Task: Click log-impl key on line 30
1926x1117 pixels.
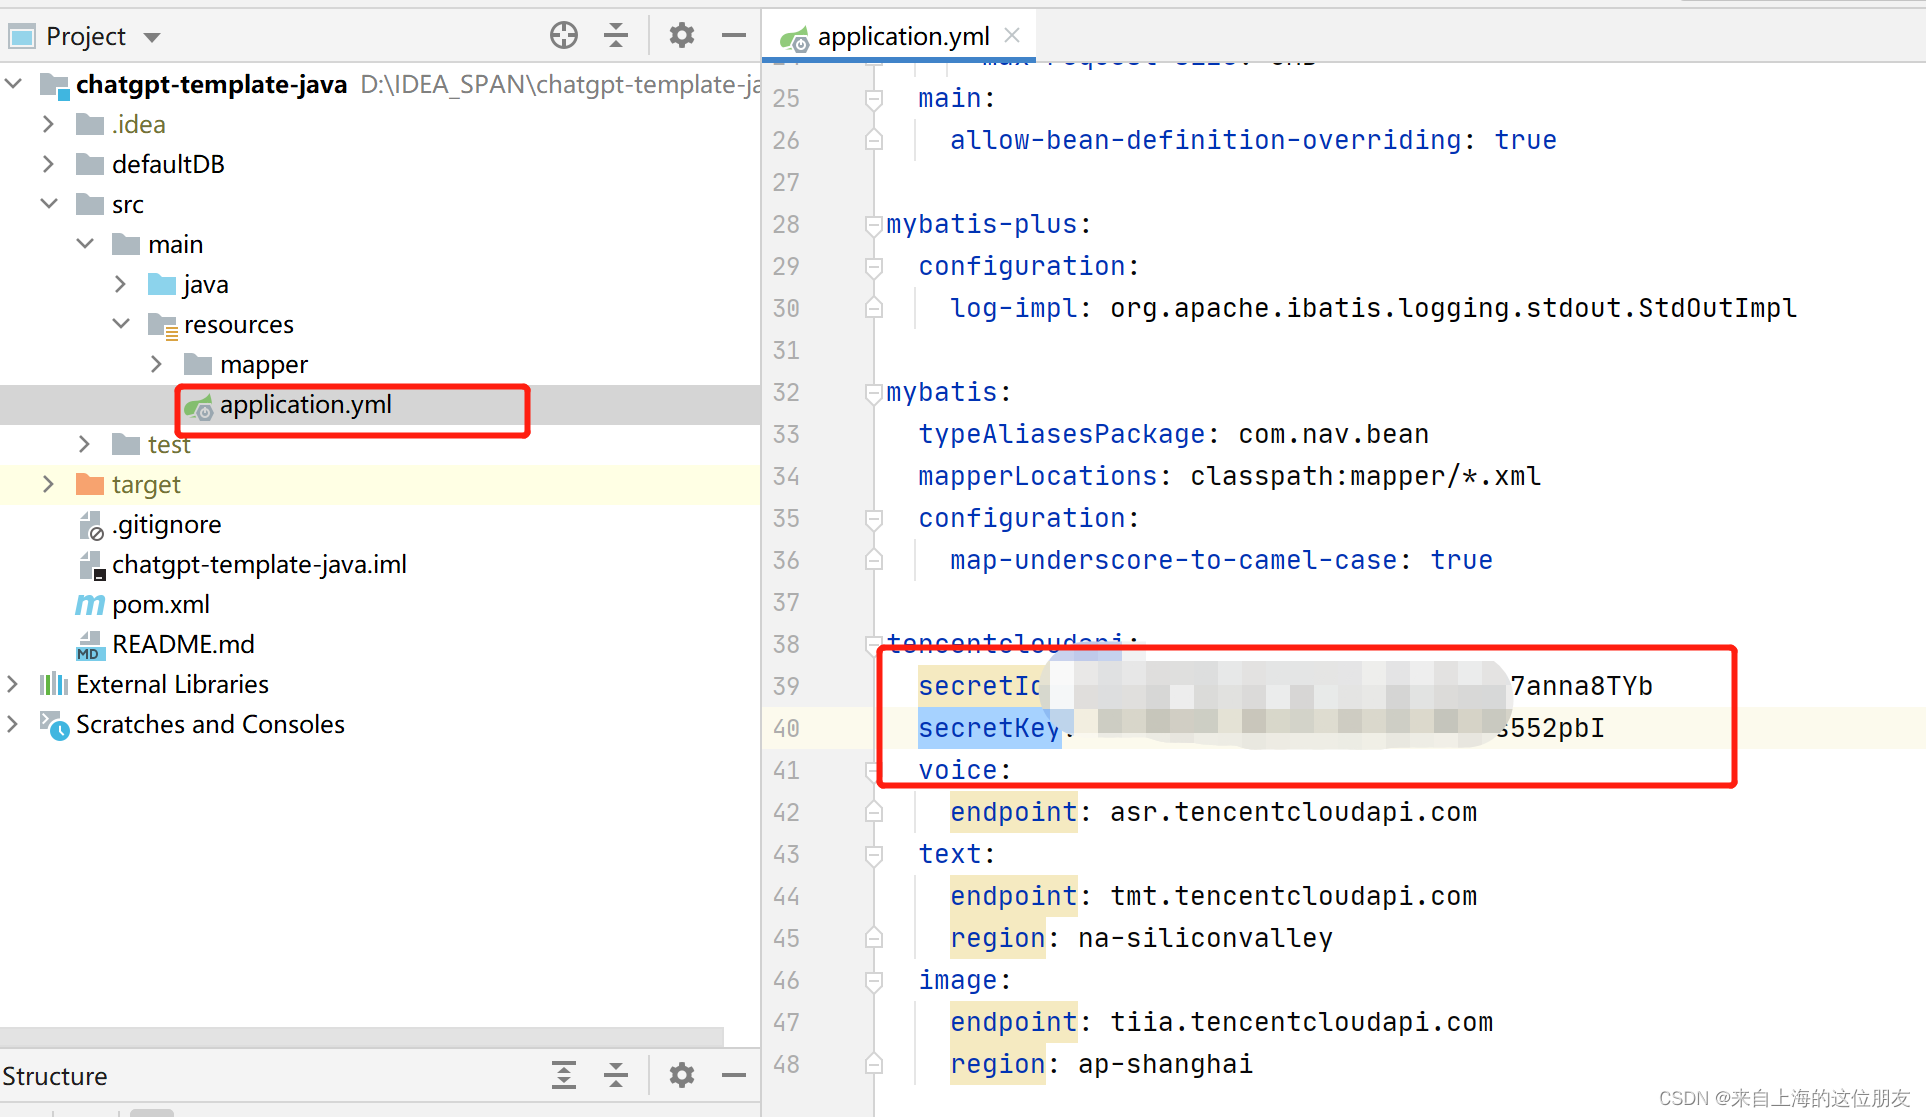Action: [x=1014, y=308]
